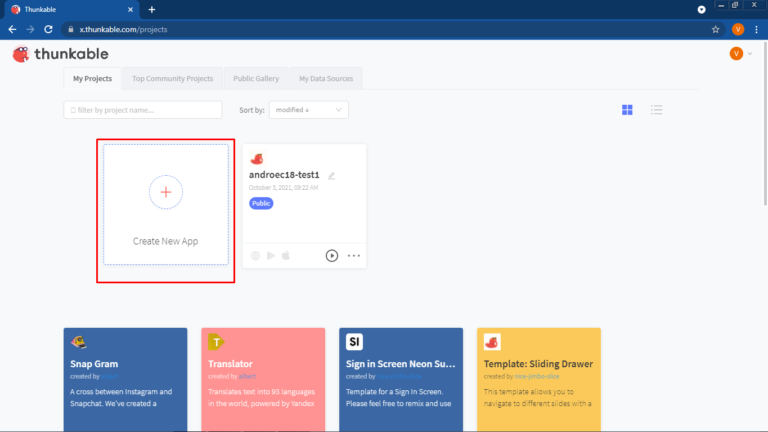Screen dimensions: 768x432
Task: Switch to the My Projects tab
Action: click(93, 78)
